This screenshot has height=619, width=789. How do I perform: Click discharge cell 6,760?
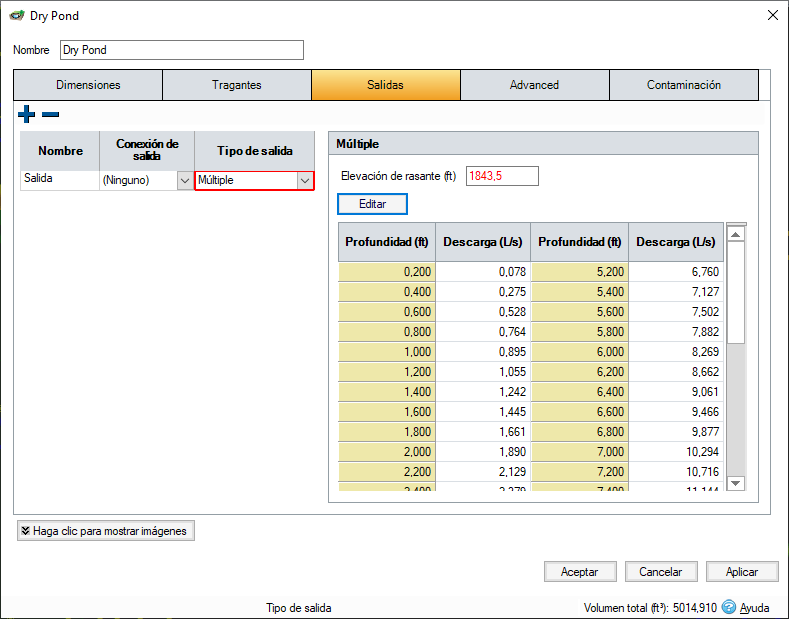[676, 272]
